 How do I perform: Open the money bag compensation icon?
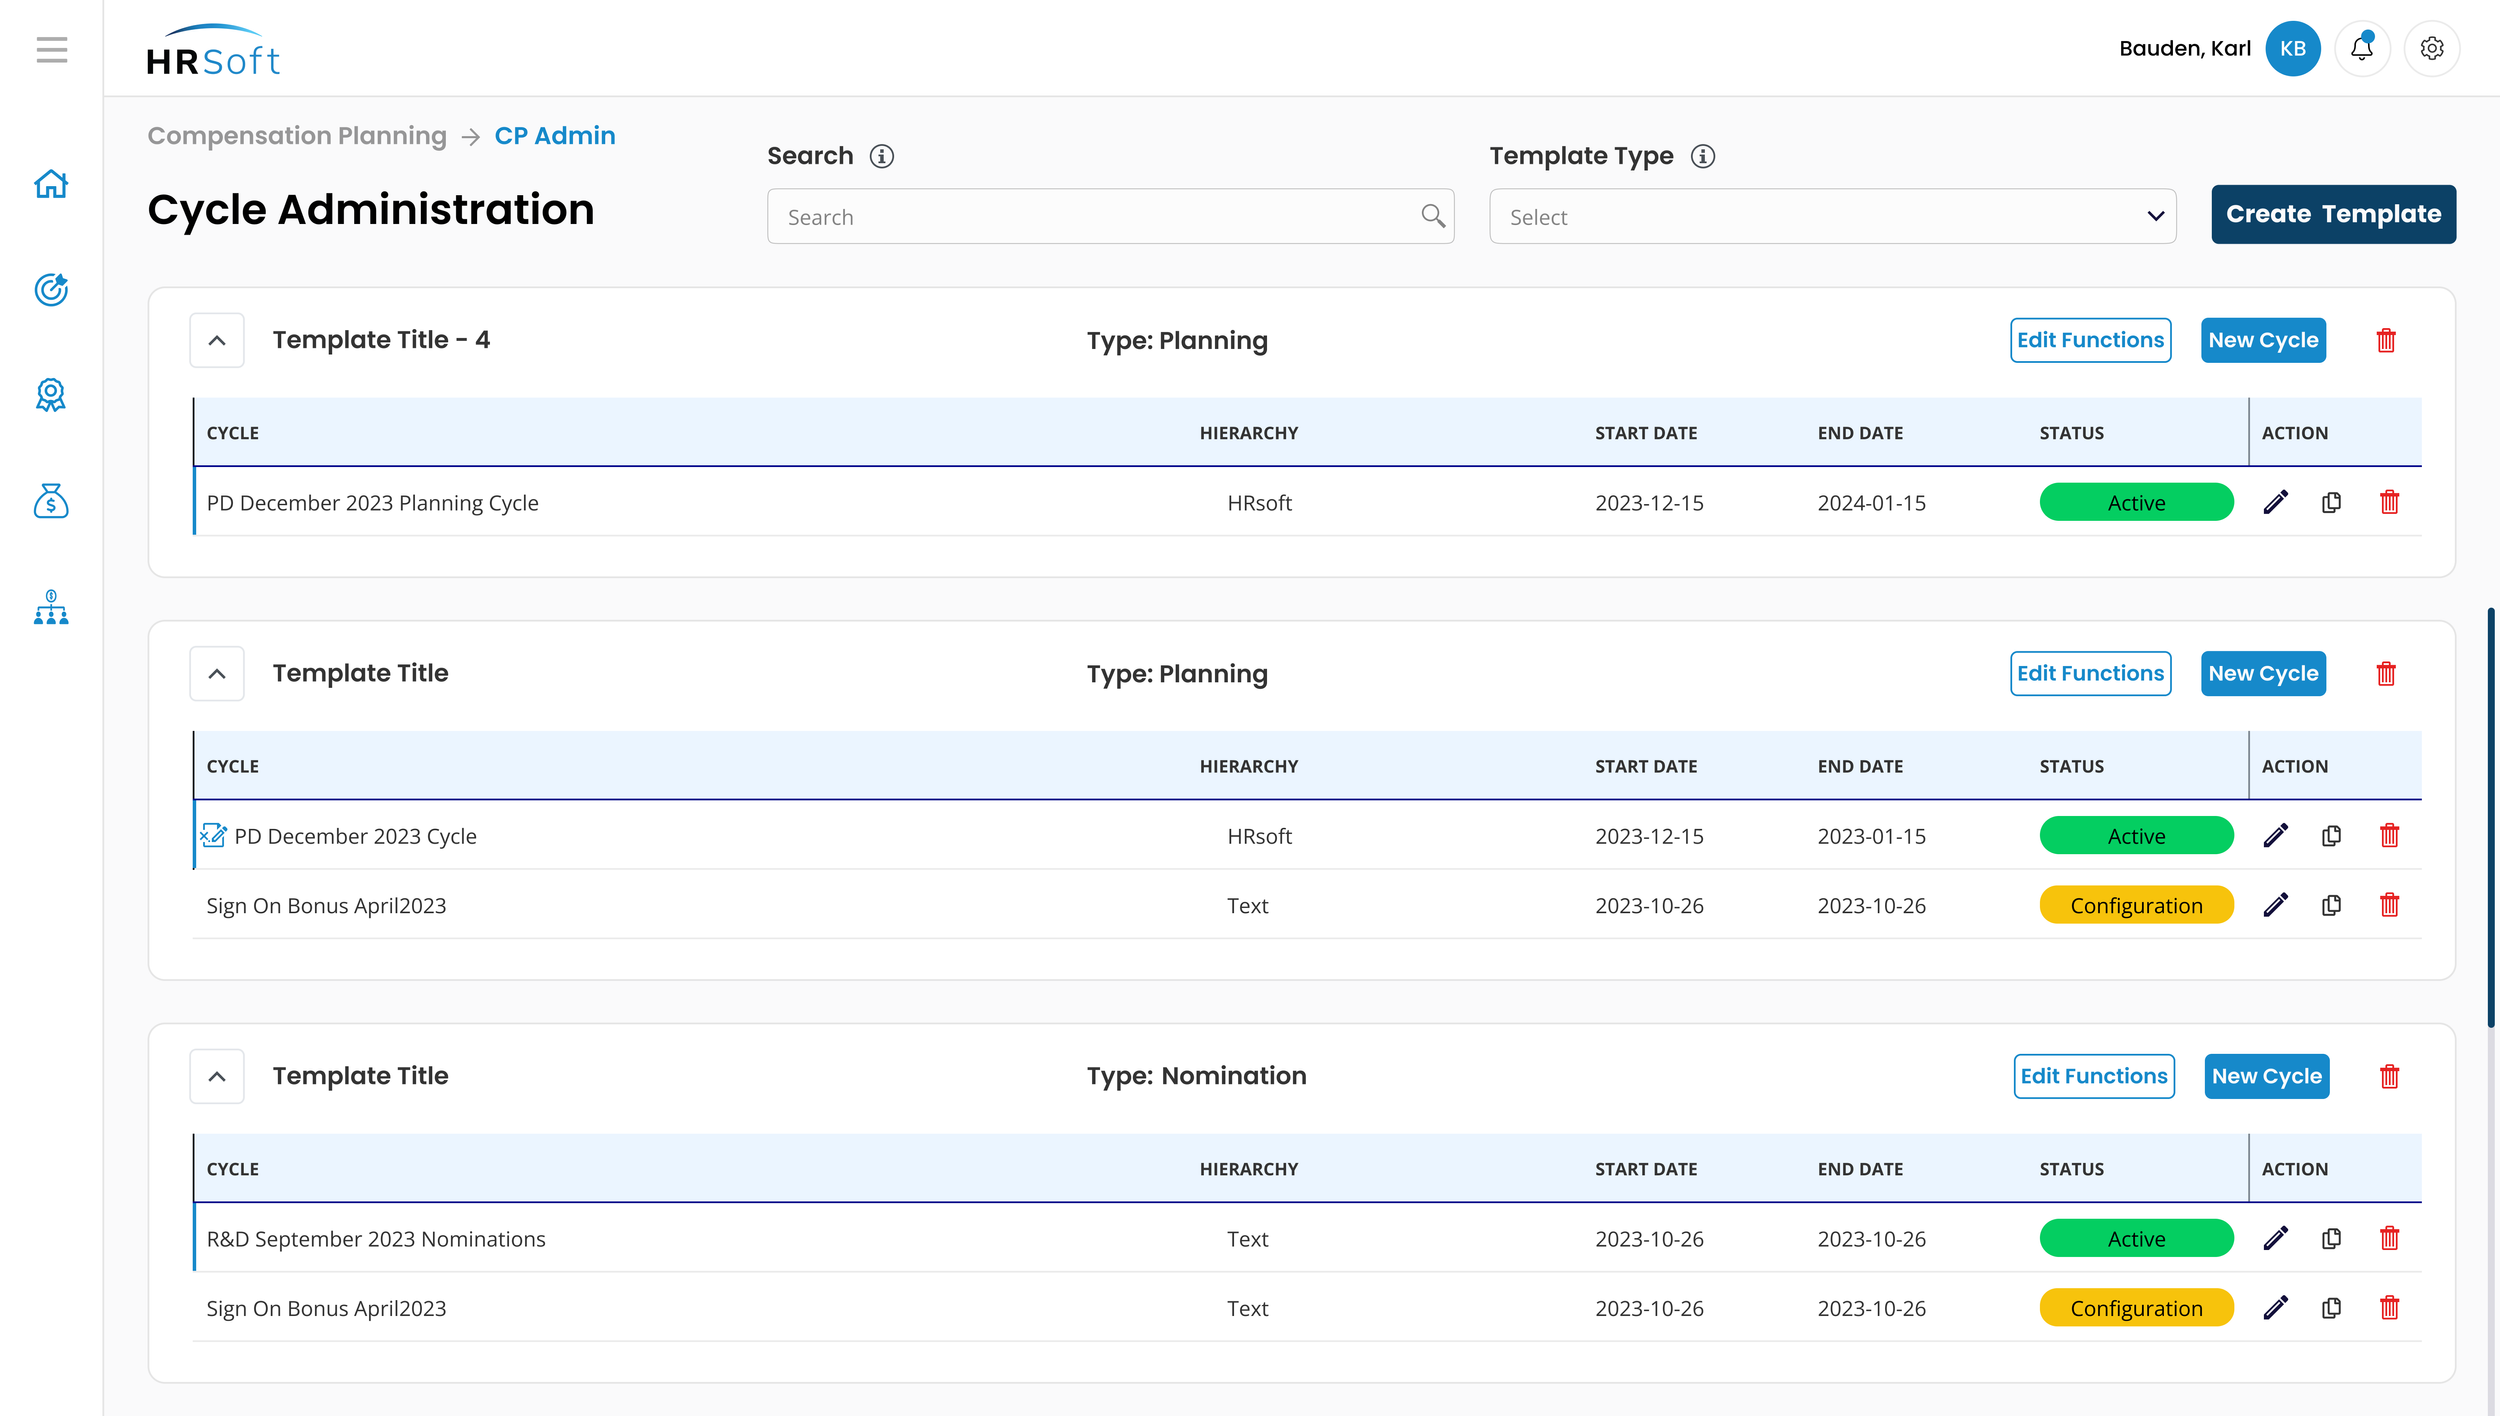click(x=51, y=501)
